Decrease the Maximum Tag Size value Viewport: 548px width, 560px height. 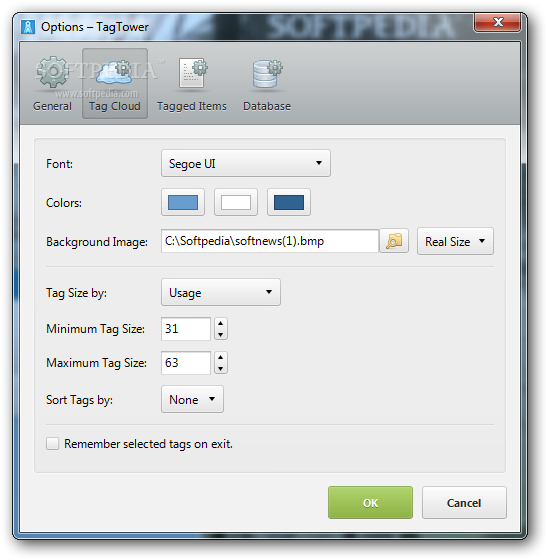point(221,369)
